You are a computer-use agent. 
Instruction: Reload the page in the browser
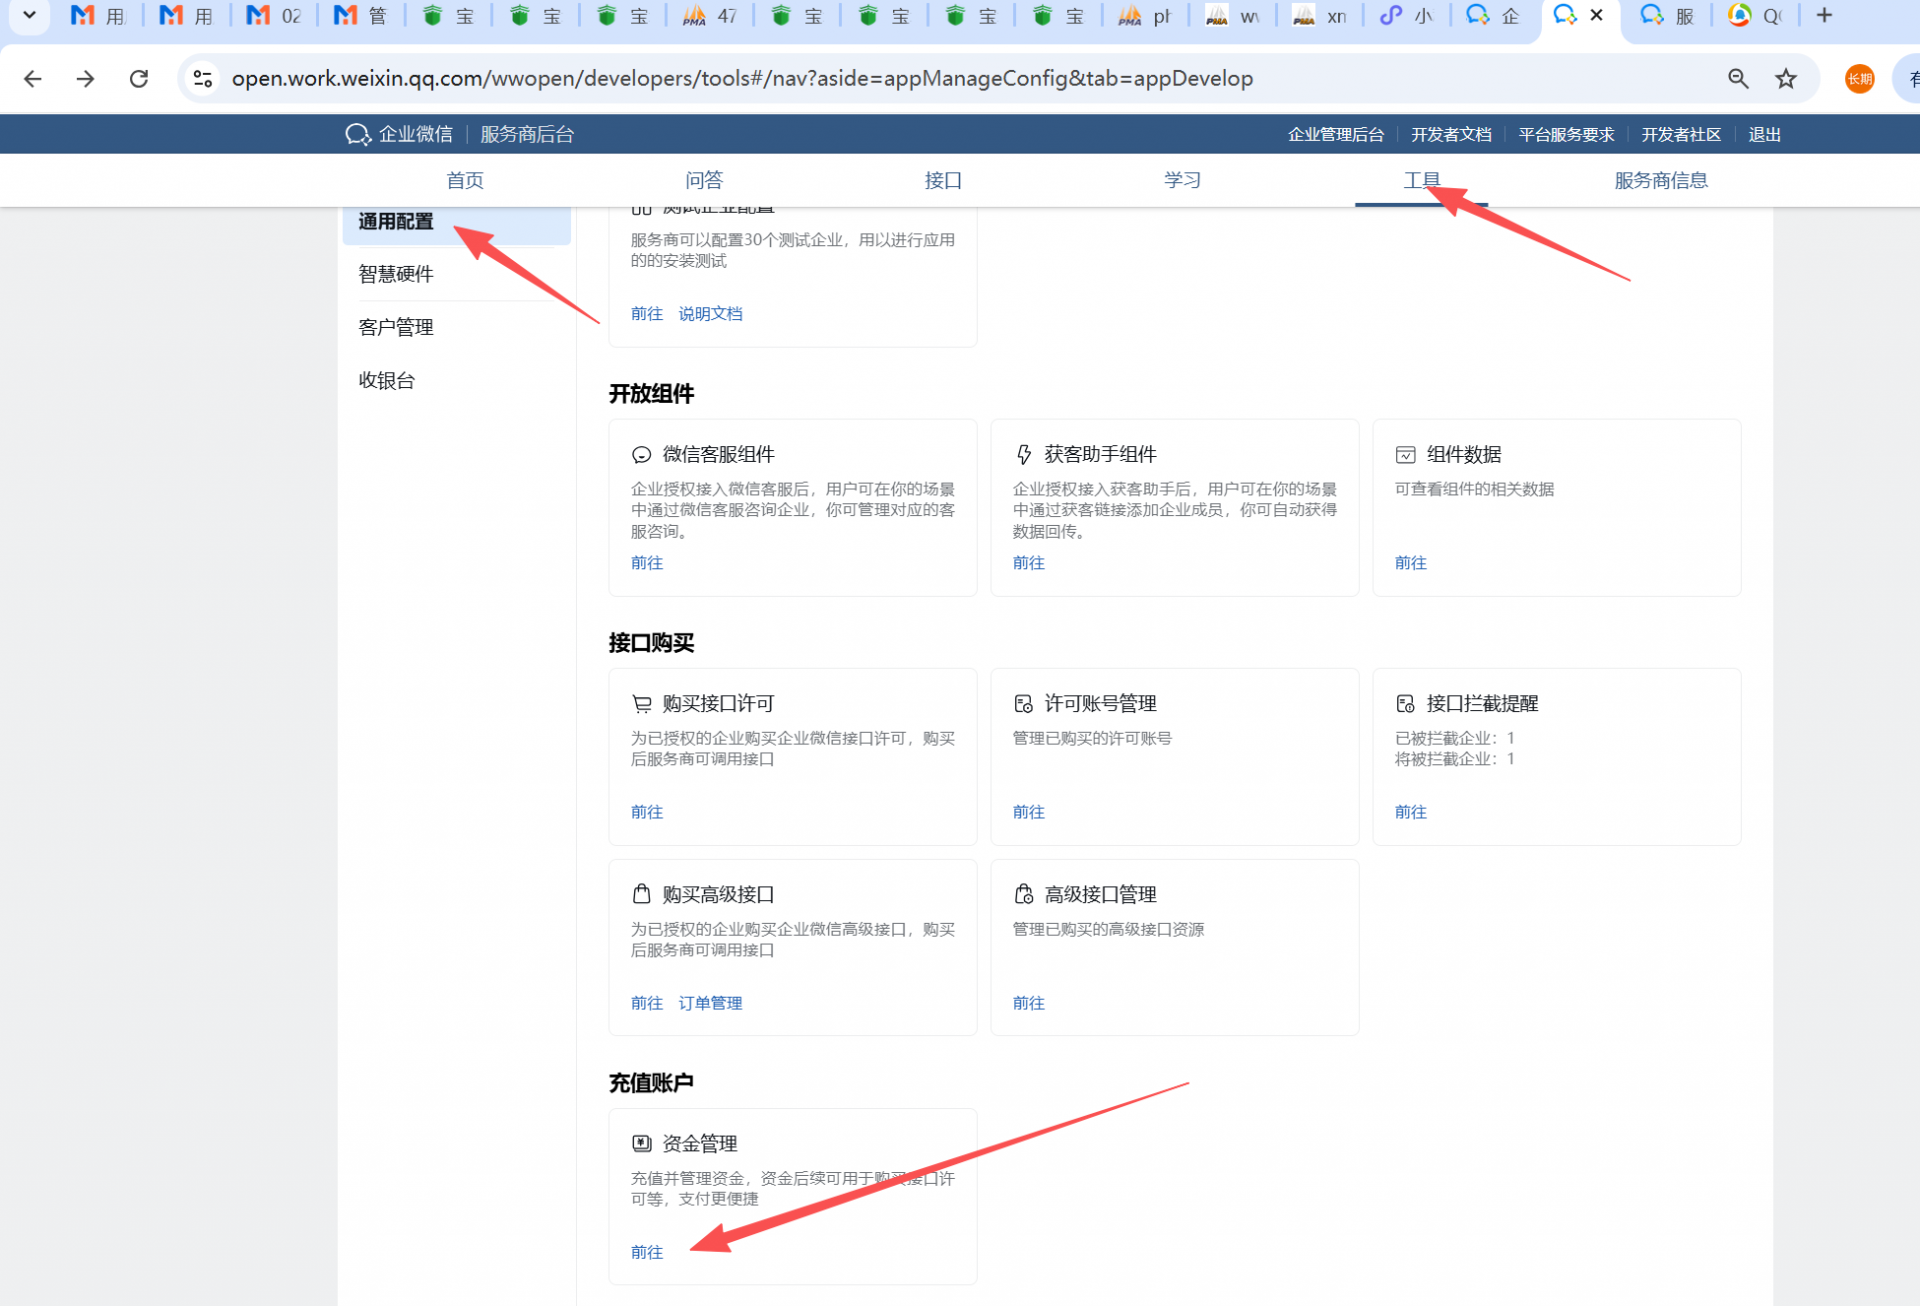139,79
